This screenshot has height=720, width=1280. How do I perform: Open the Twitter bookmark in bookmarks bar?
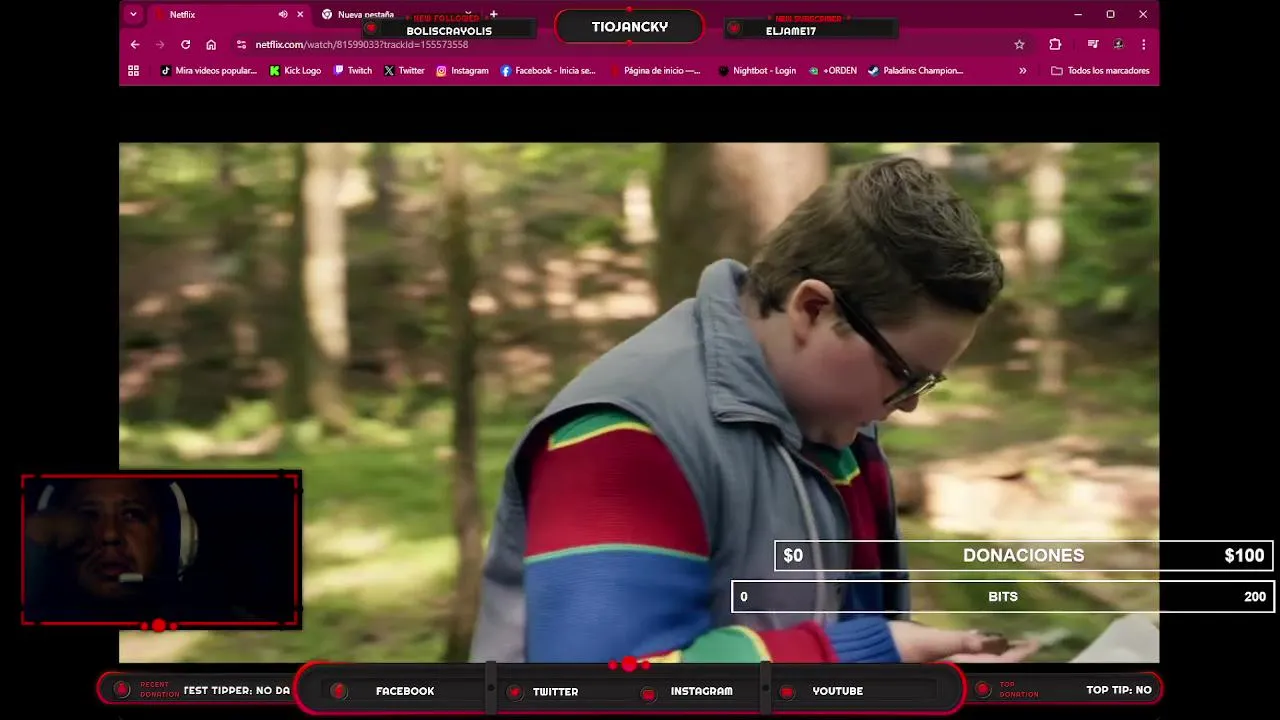pos(405,71)
